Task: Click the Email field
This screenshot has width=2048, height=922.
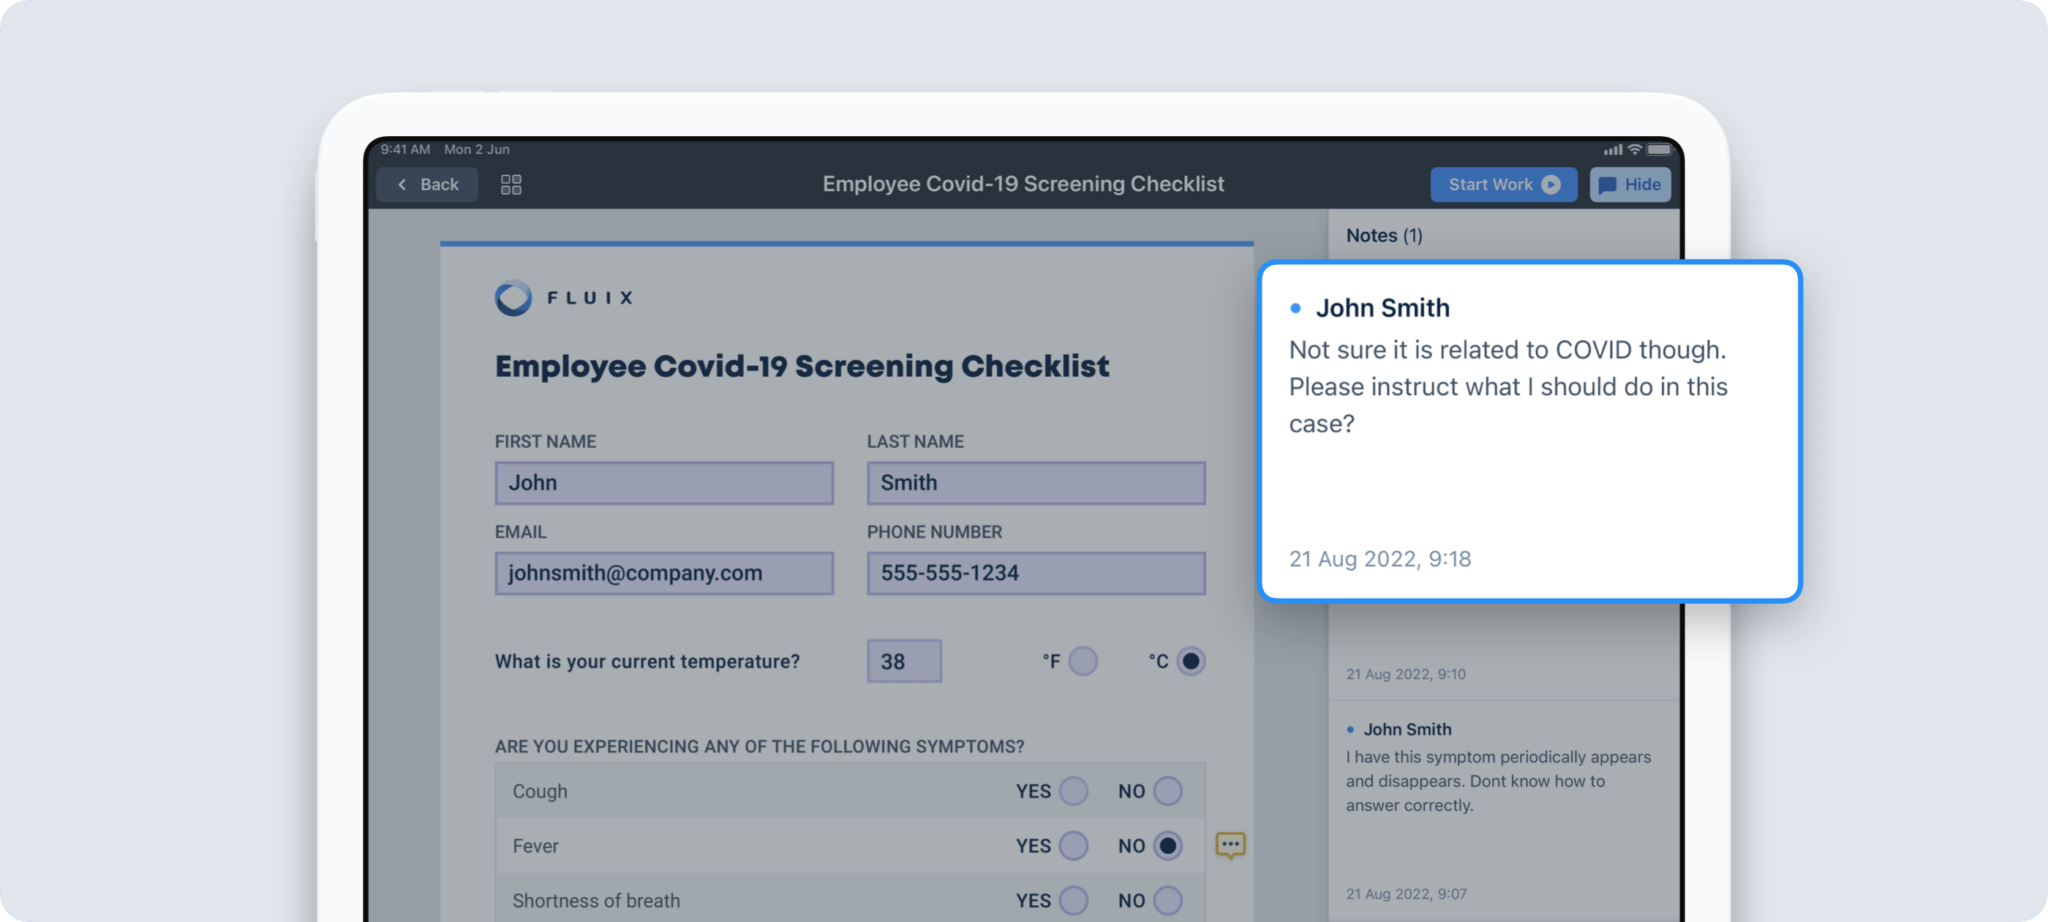Action: click(x=664, y=574)
